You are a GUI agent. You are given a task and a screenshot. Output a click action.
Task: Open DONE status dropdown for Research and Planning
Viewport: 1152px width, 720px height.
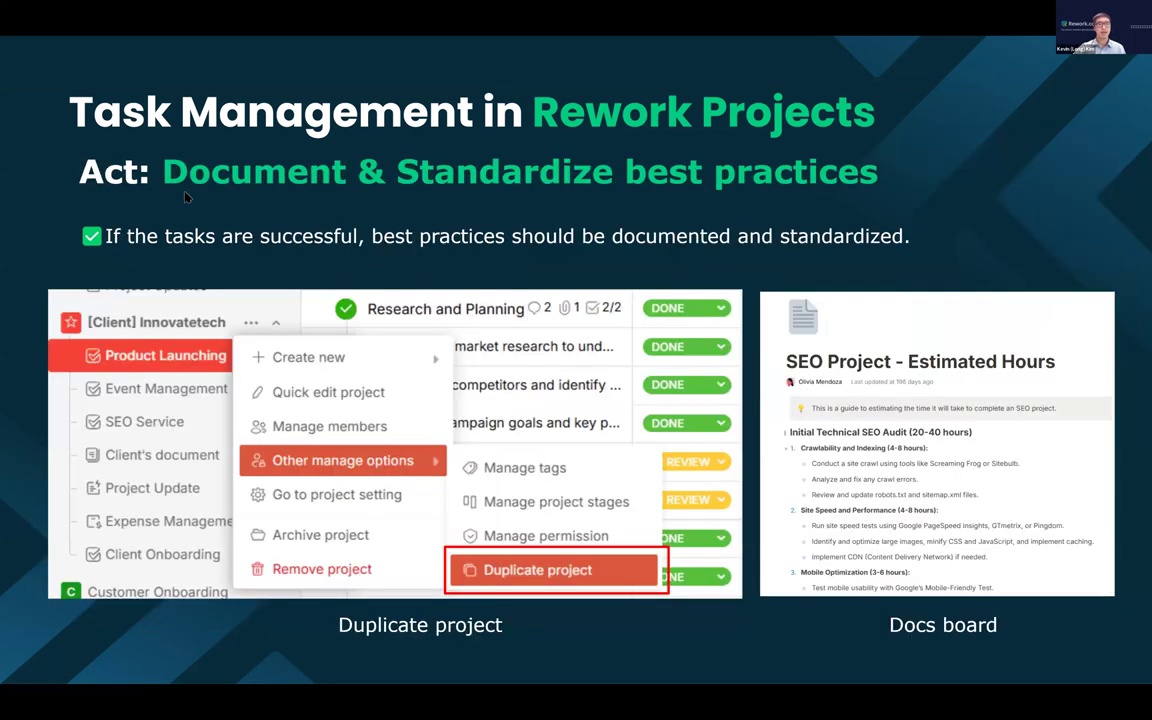pyautogui.click(x=687, y=309)
